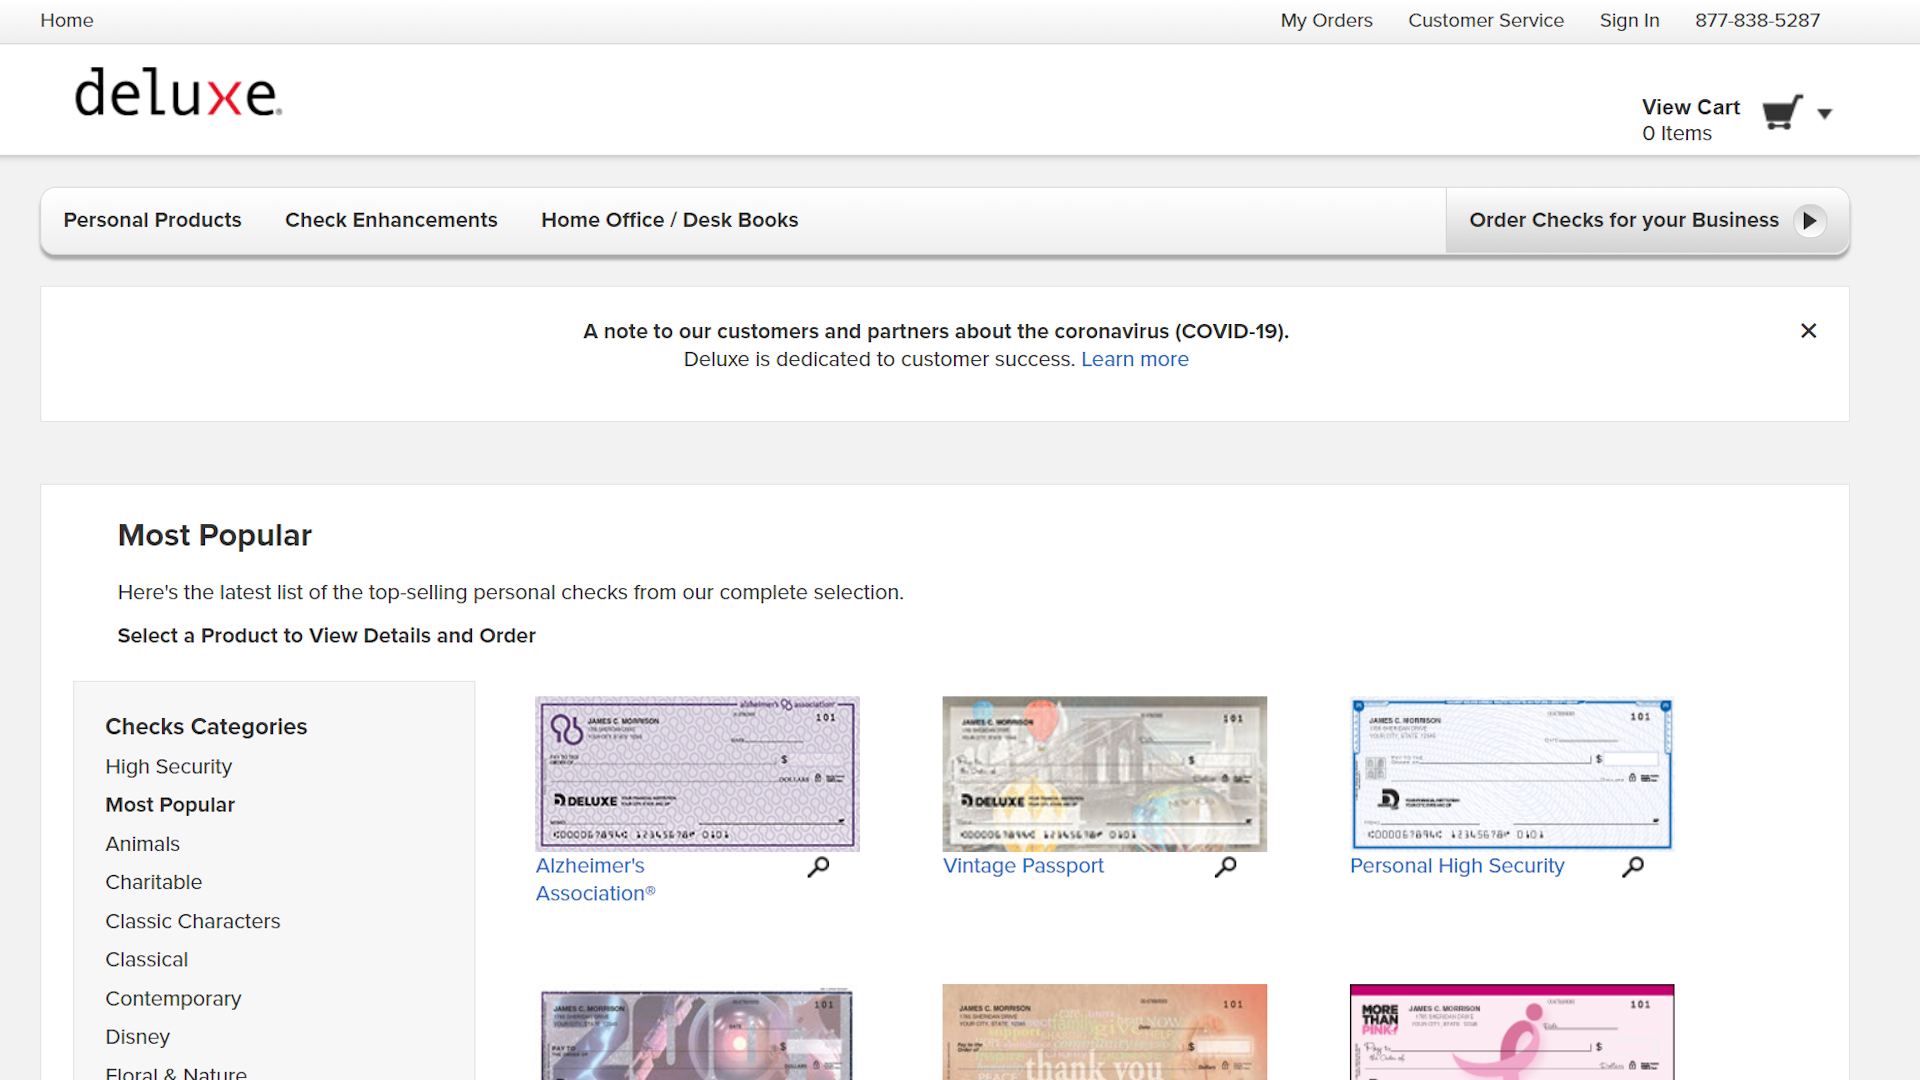Zoom the Alzheimer's Association check preview
This screenshot has height=1080, width=1920.
pos(818,867)
